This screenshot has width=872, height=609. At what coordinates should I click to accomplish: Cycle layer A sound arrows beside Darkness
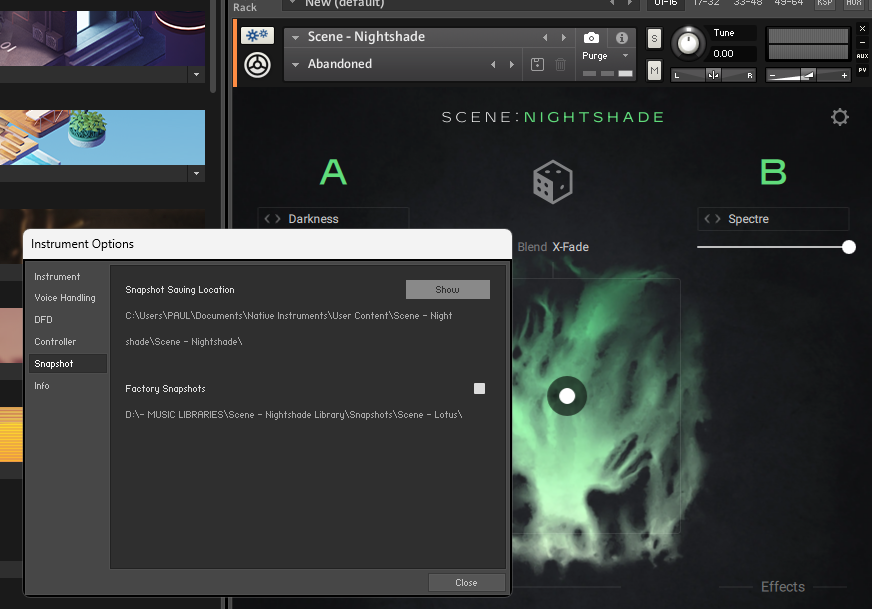[x=272, y=219]
